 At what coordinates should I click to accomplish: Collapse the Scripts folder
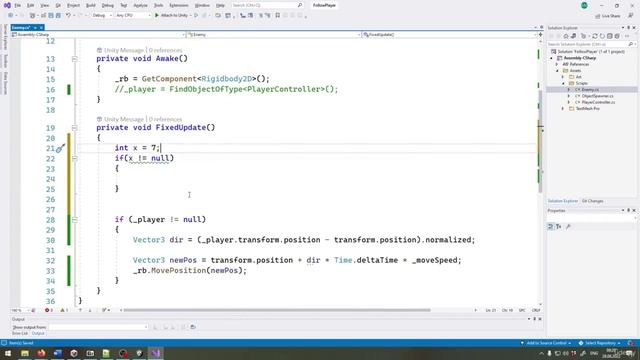tap(563, 83)
